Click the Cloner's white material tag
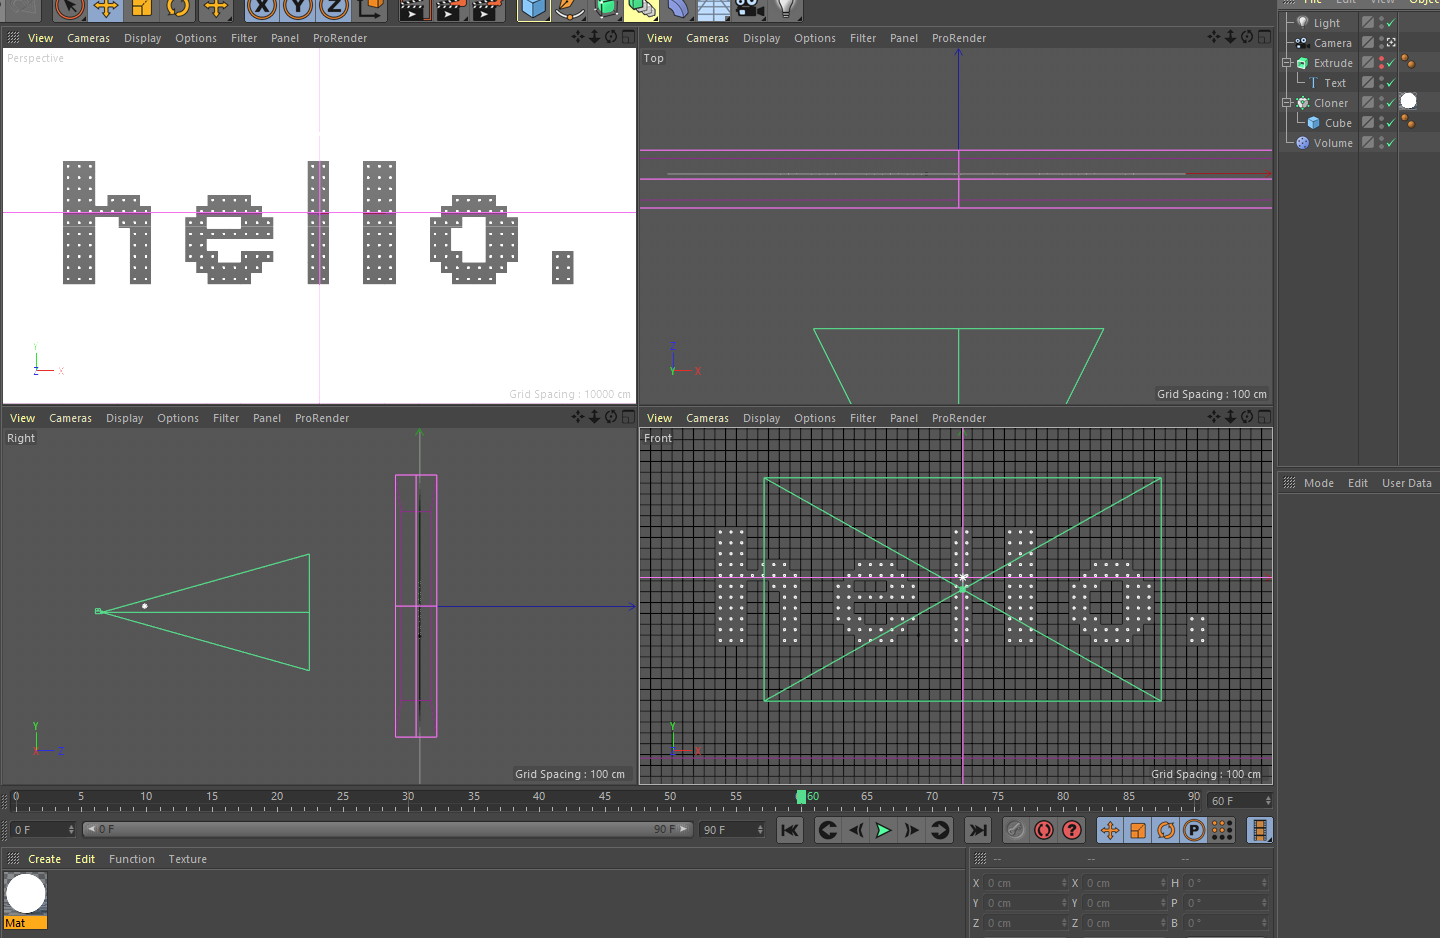Screen dimensions: 1440x938 (x=1408, y=102)
